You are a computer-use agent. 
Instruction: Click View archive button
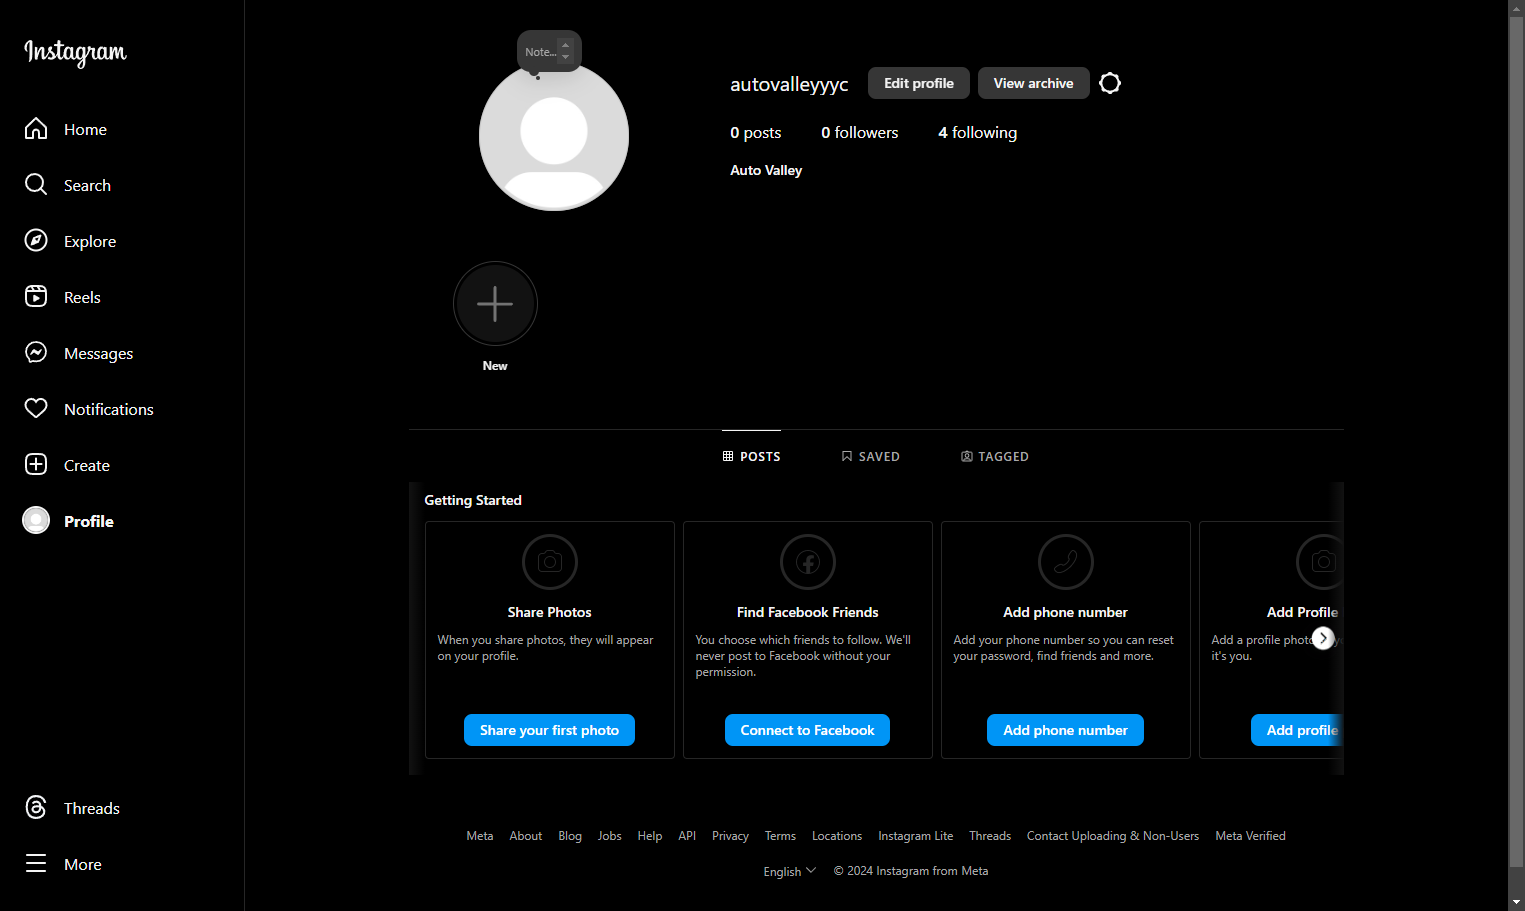coord(1034,83)
